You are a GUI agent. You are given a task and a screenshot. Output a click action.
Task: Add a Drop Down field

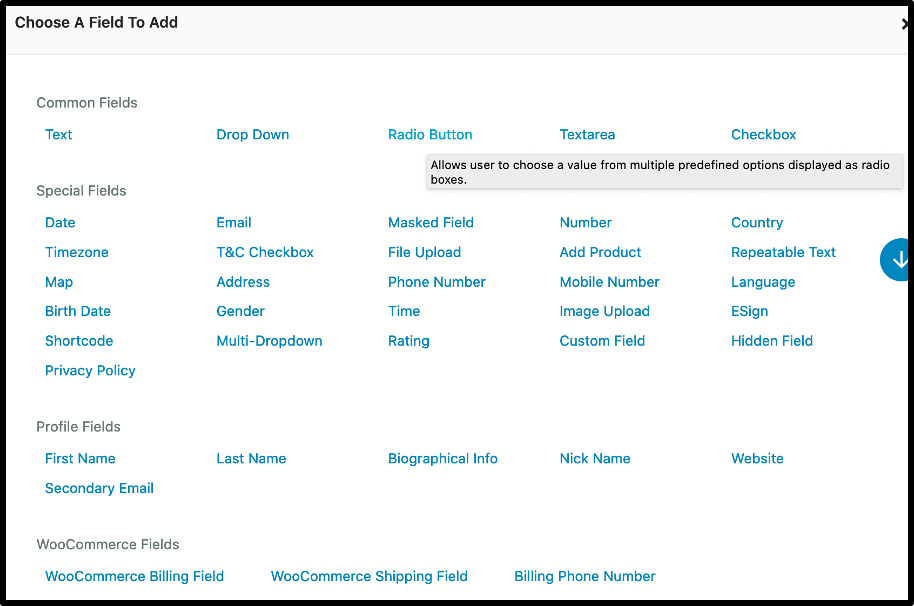(x=252, y=134)
